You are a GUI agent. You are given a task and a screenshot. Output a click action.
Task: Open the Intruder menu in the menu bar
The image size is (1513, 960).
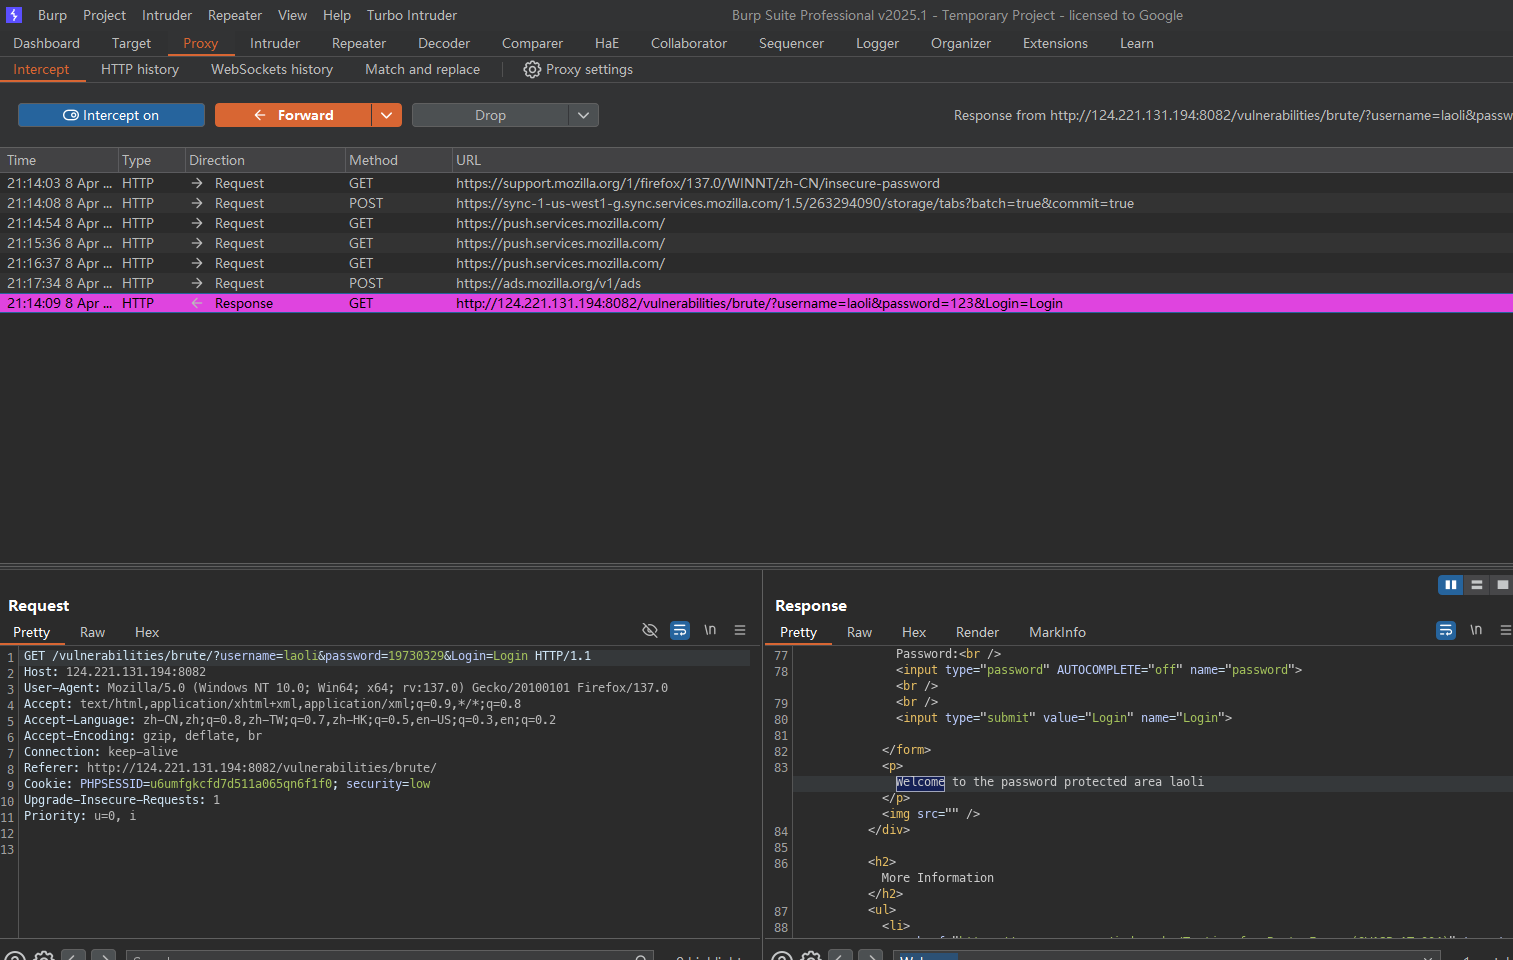167,15
